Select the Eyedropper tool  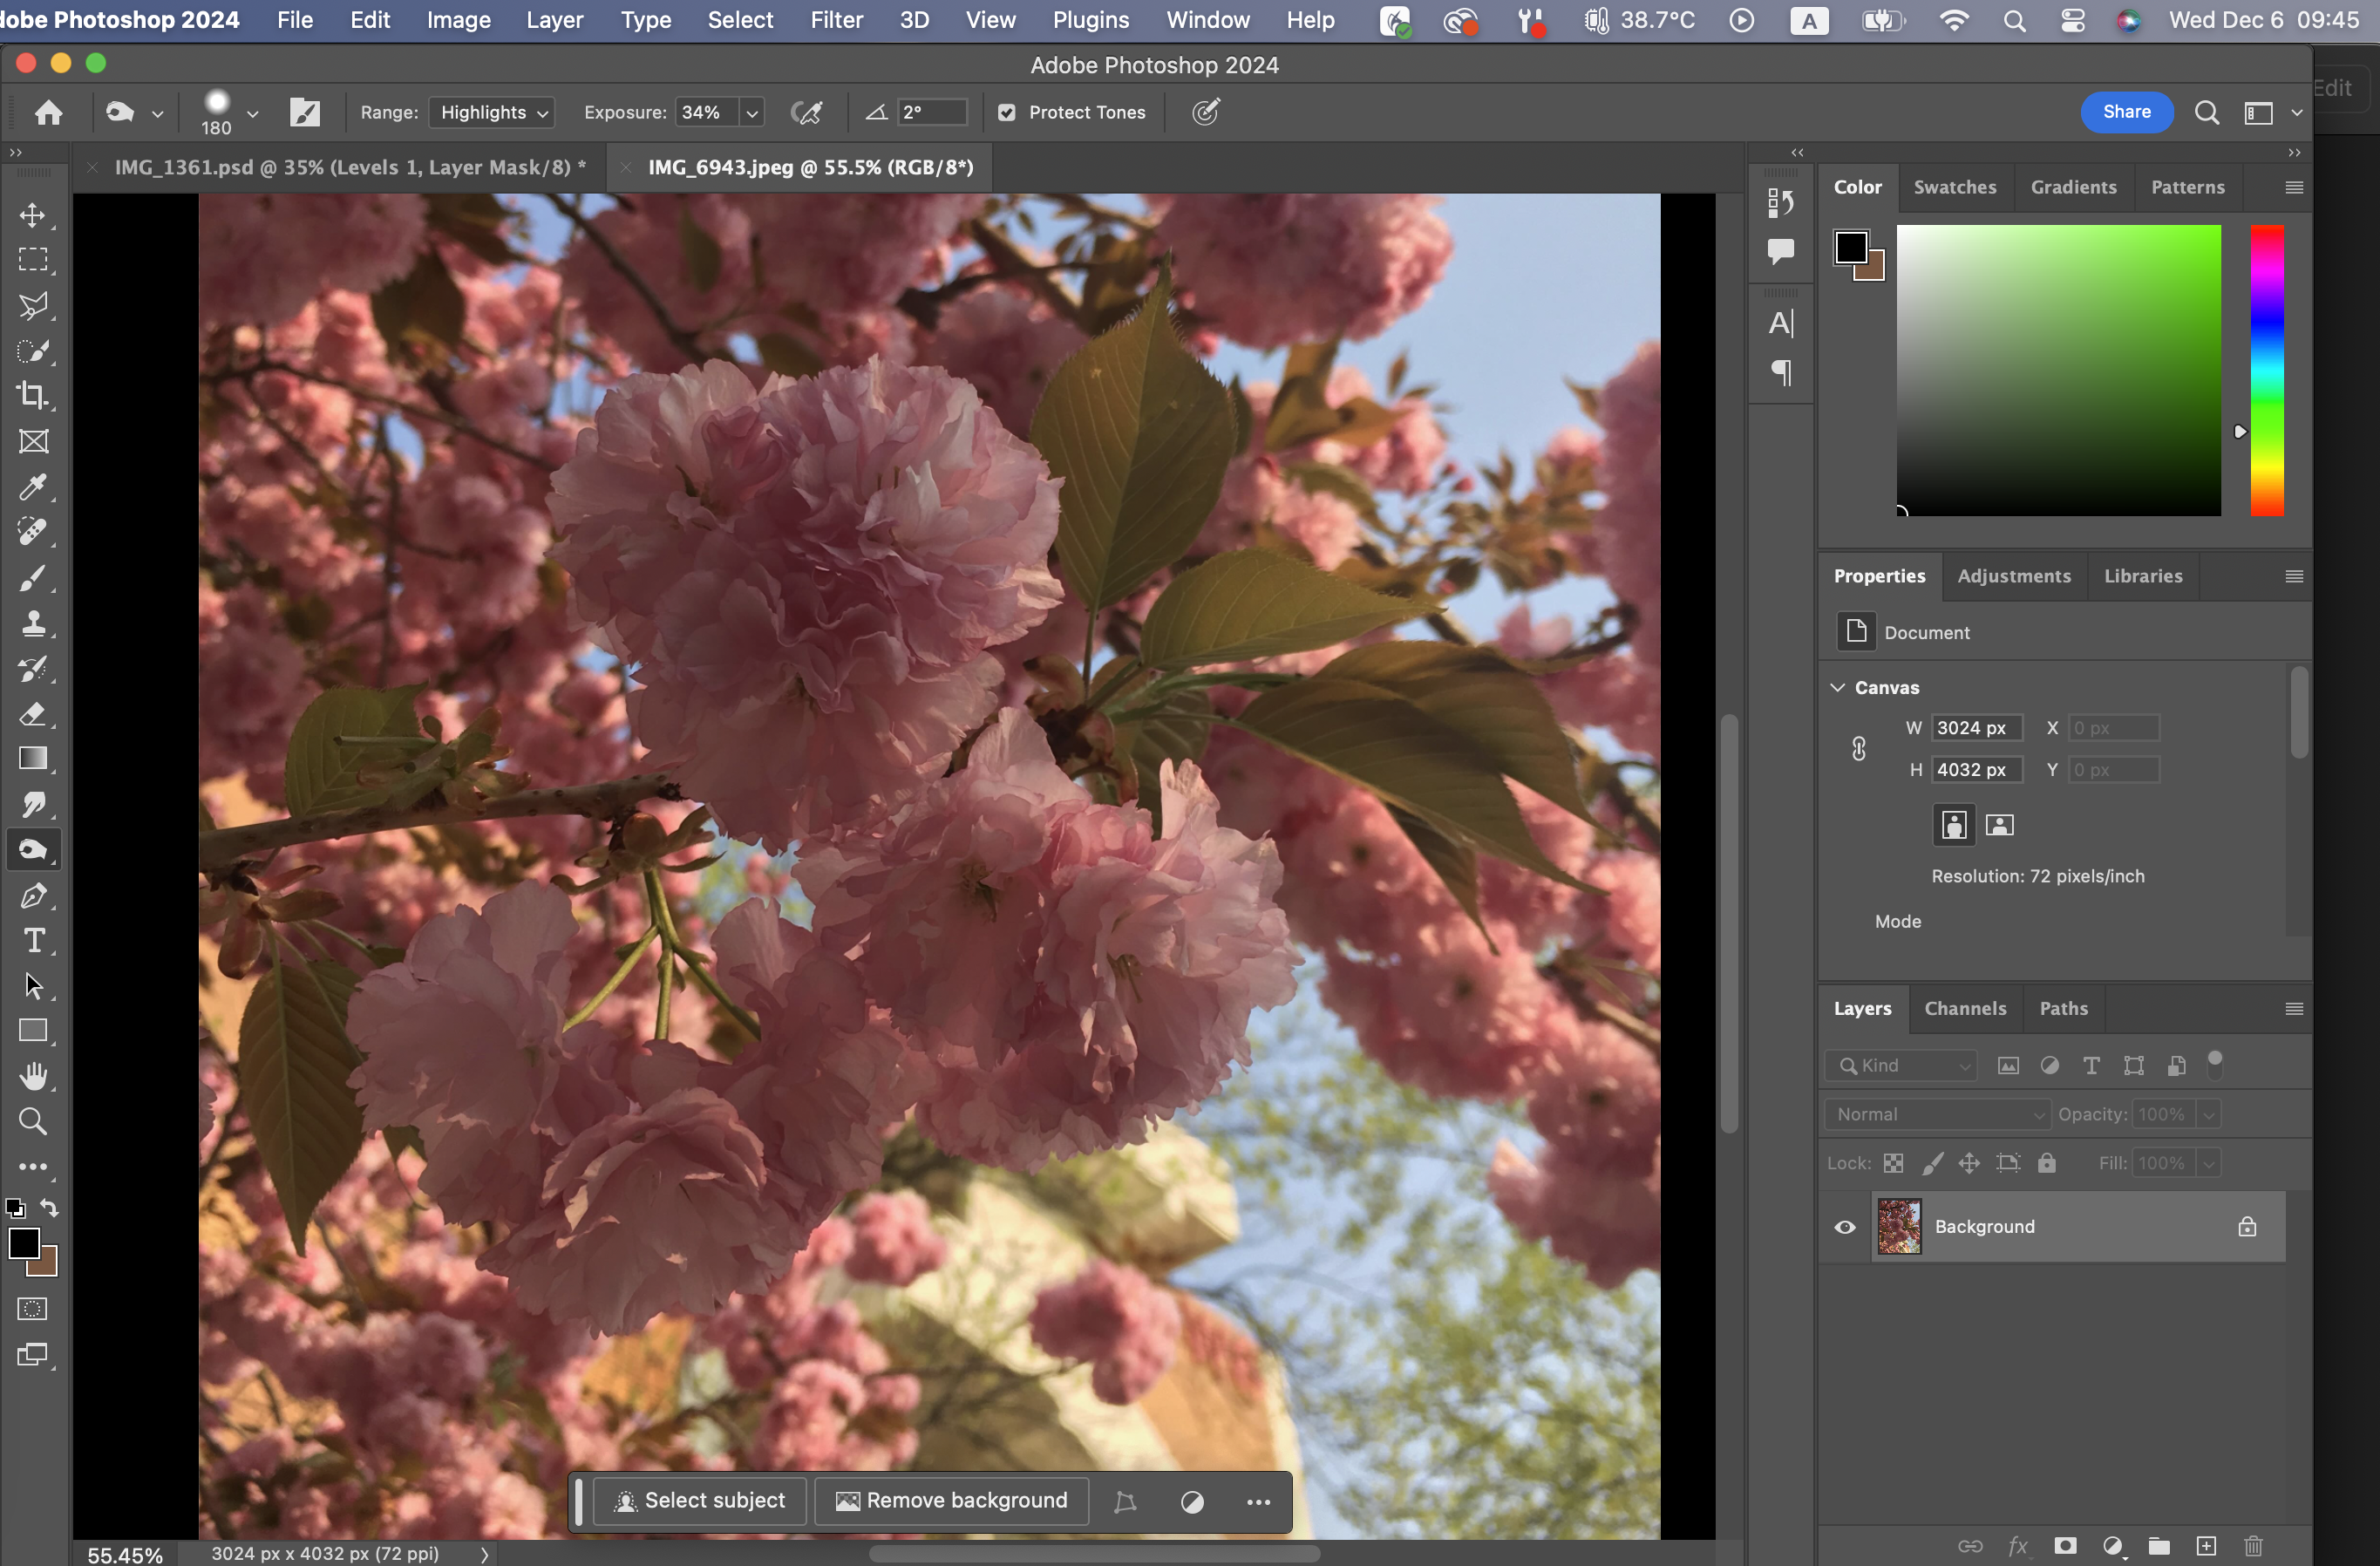coord(33,487)
